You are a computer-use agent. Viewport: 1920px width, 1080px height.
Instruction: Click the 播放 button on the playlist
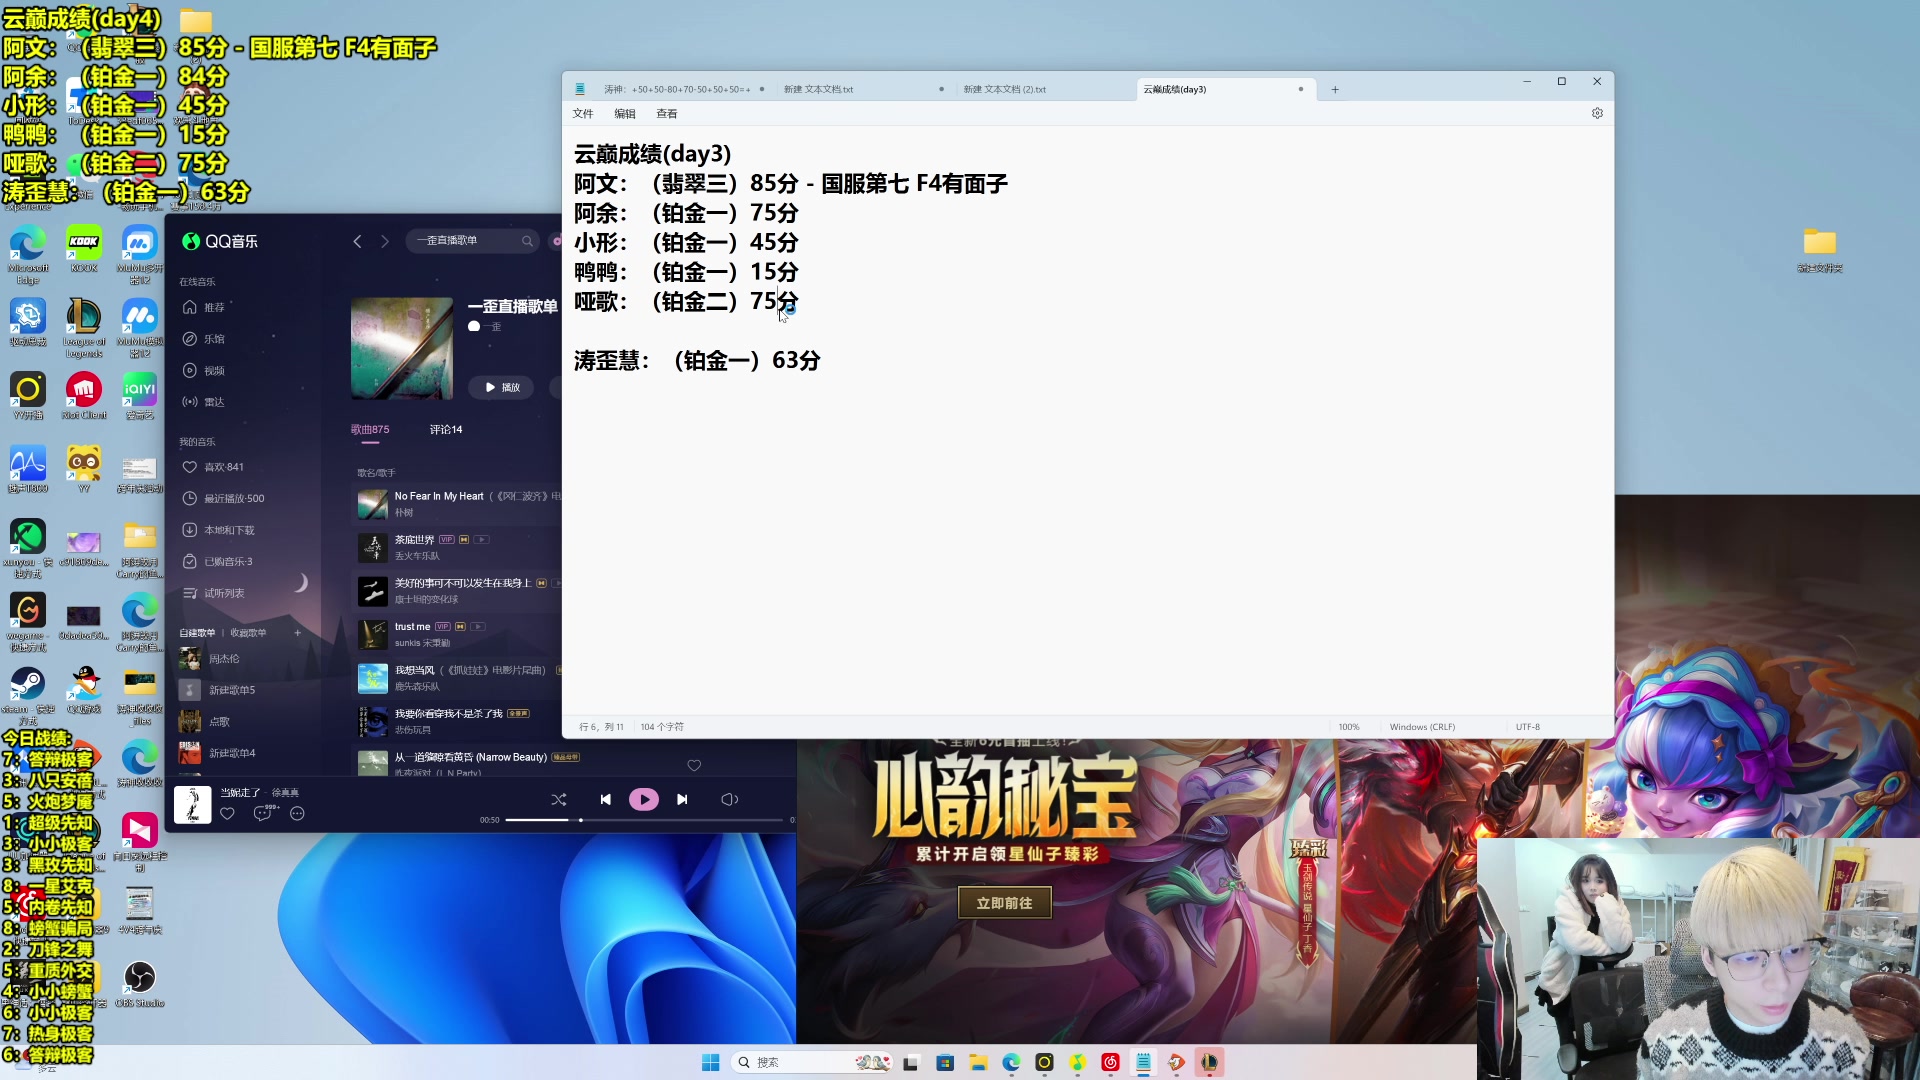coord(501,387)
